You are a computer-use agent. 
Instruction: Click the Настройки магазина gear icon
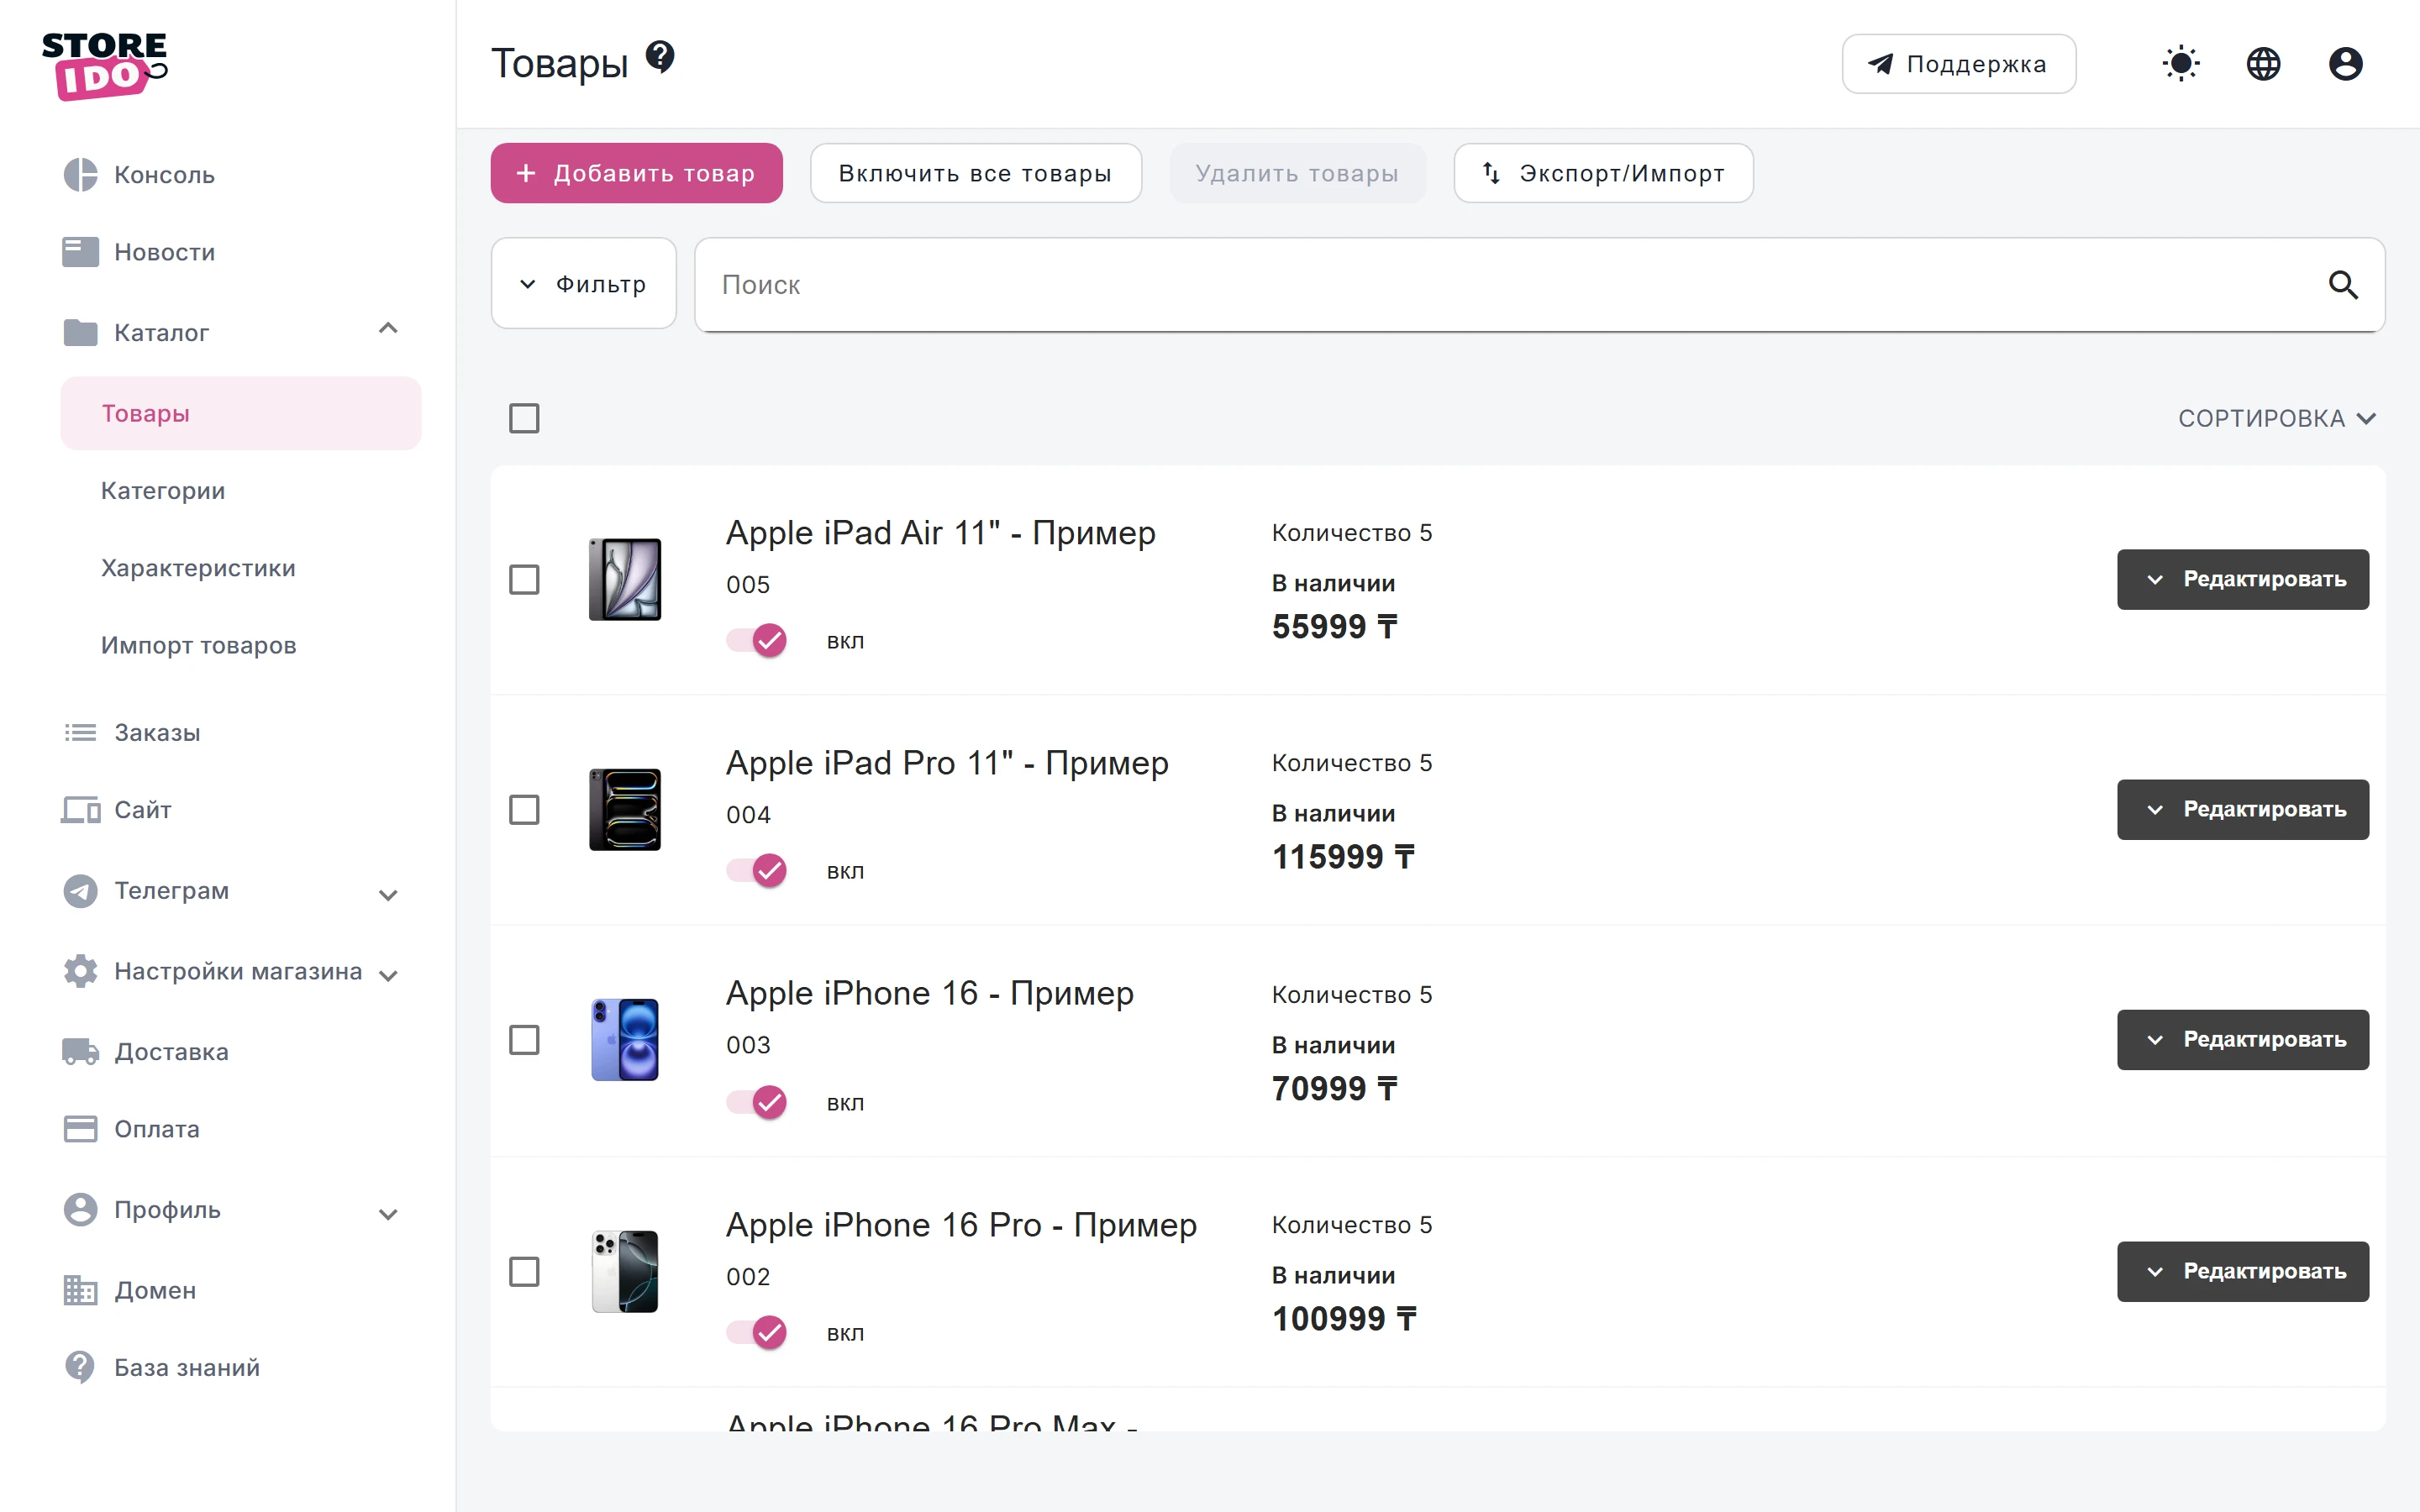coord(80,971)
